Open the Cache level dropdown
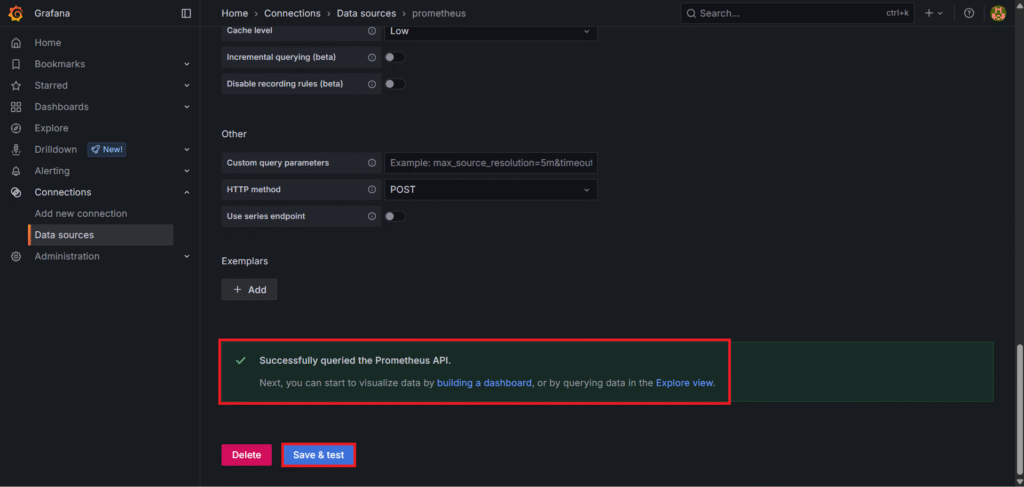Image resolution: width=1024 pixels, height=487 pixels. click(x=490, y=31)
